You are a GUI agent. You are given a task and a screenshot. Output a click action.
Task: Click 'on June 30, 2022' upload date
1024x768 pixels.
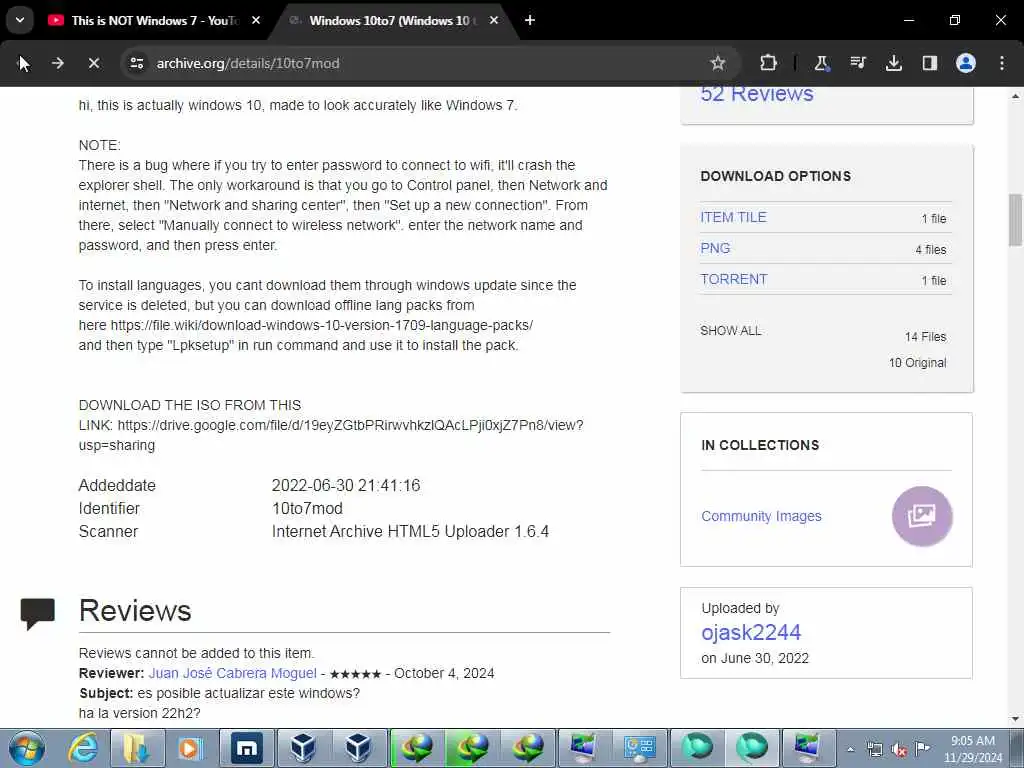tap(755, 658)
